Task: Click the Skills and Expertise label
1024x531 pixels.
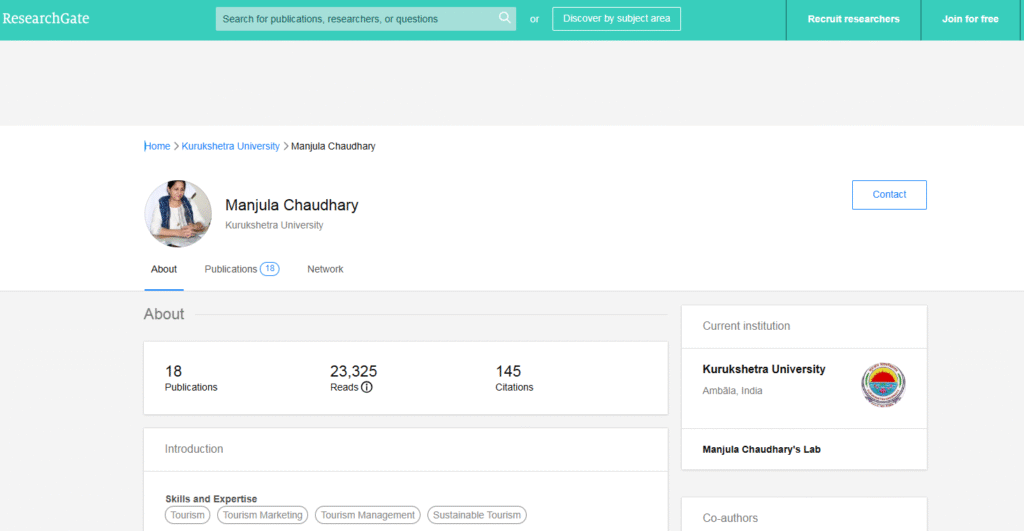Action: pos(211,498)
